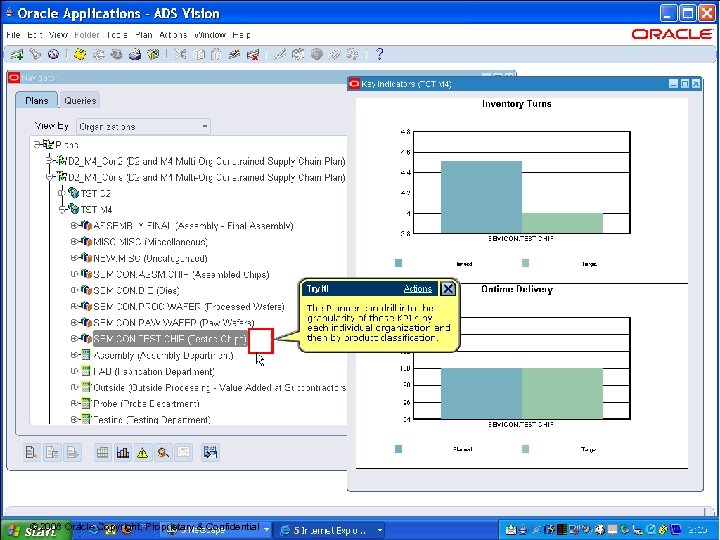720x540 pixels.
Task: Click the magnifier search icon in Navigator
Action: 163,453
